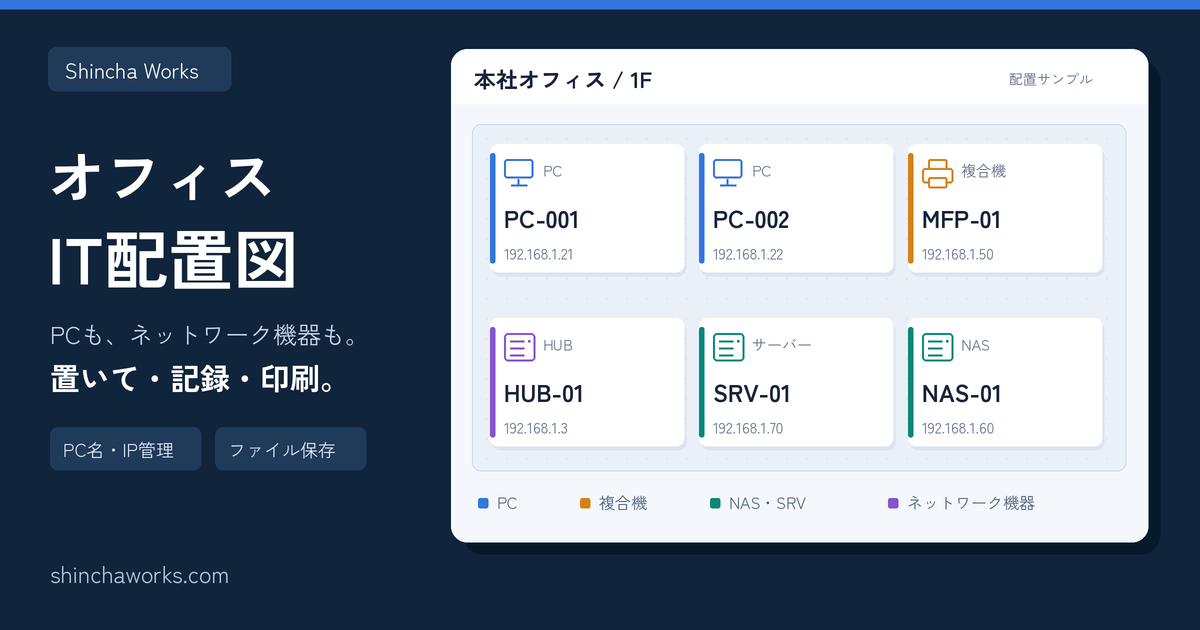Click the printer icon on MFP-01 card
Image resolution: width=1200 pixels, height=630 pixels.
click(x=937, y=172)
